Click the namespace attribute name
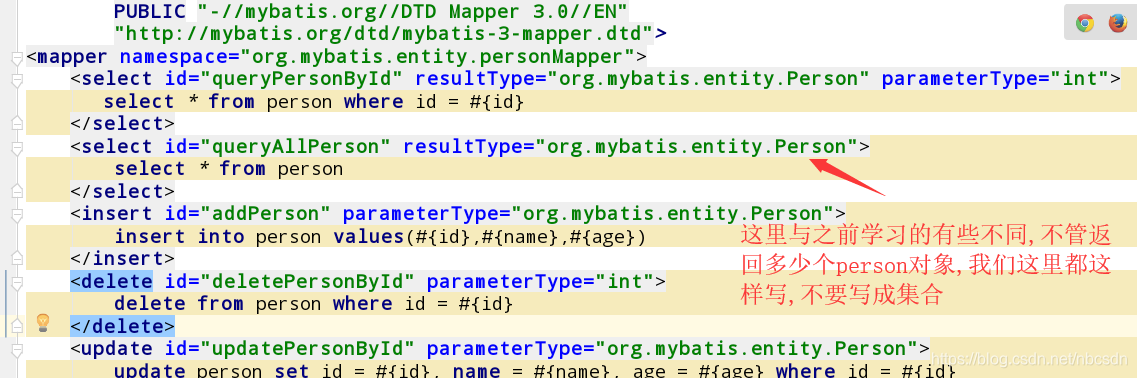The width and height of the screenshot is (1137, 378). coord(174,57)
